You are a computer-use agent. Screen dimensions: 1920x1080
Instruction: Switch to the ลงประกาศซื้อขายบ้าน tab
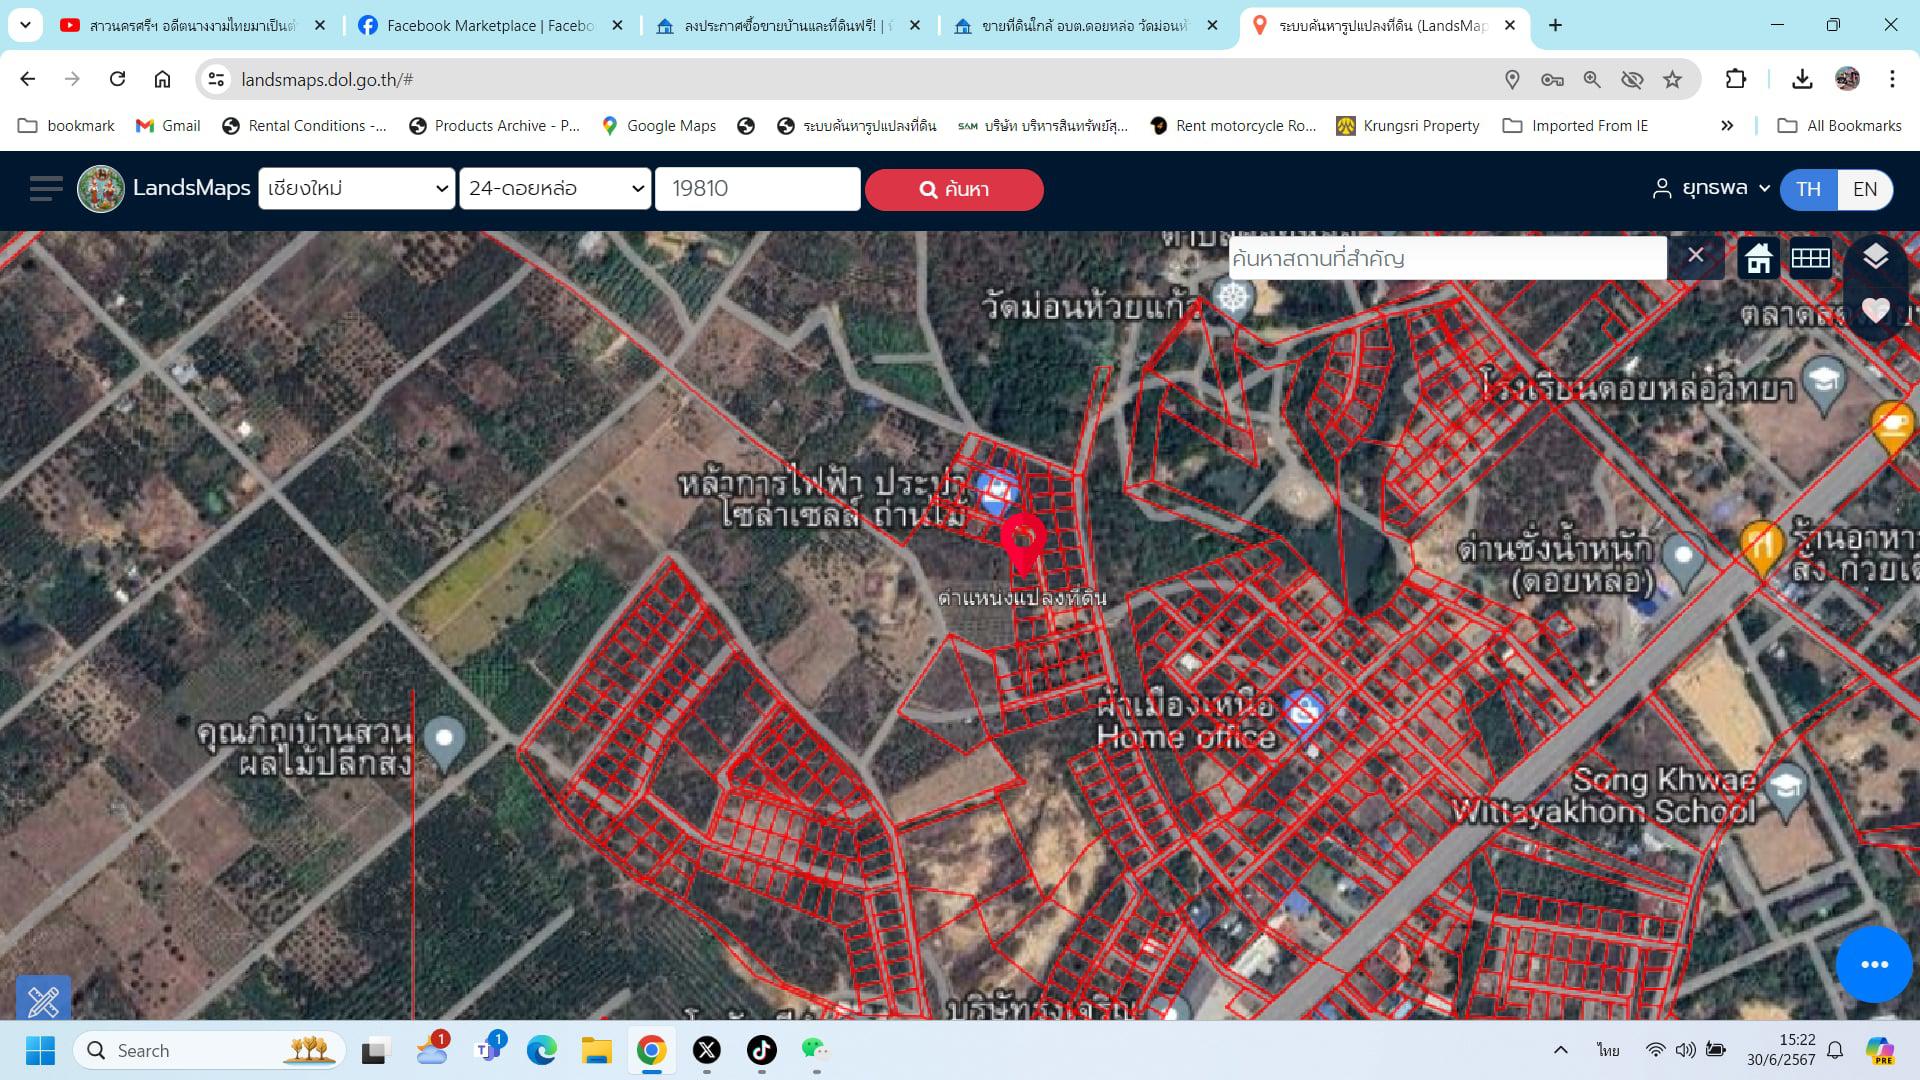pyautogui.click(x=789, y=26)
